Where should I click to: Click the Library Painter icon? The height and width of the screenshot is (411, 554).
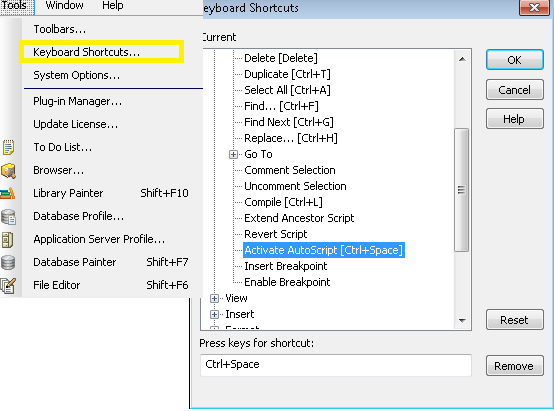(x=8, y=193)
